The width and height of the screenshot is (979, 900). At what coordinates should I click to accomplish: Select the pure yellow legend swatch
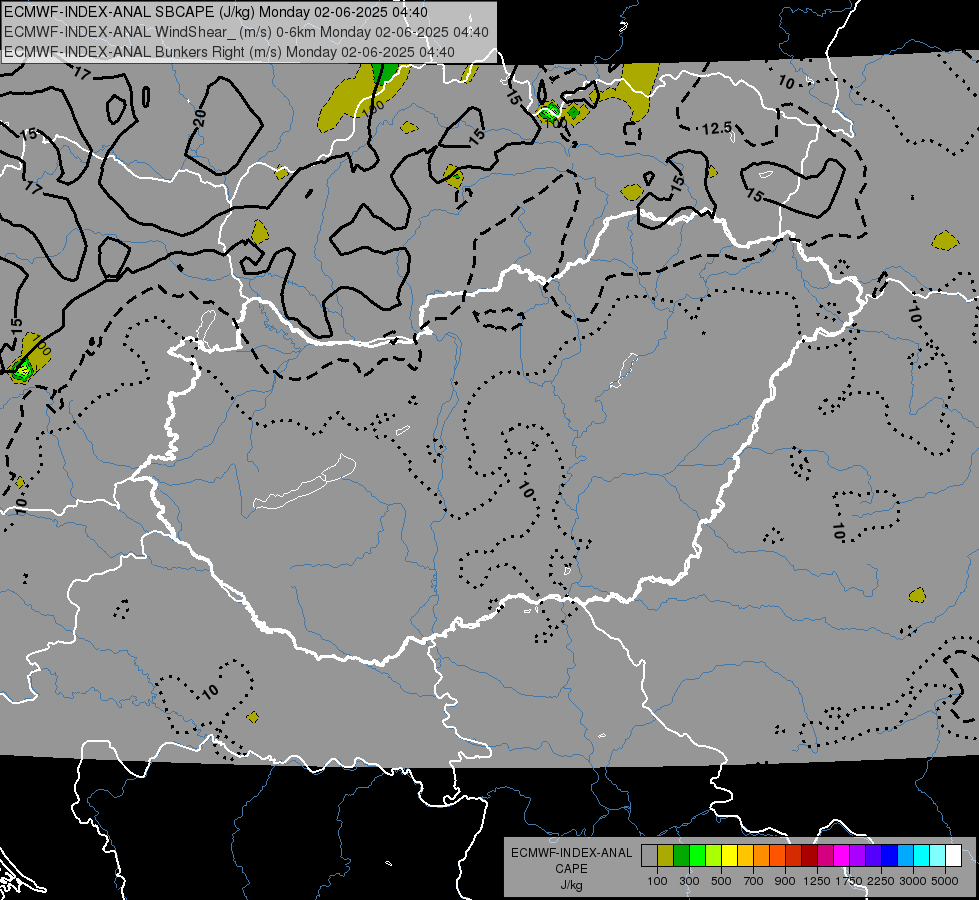(x=729, y=856)
